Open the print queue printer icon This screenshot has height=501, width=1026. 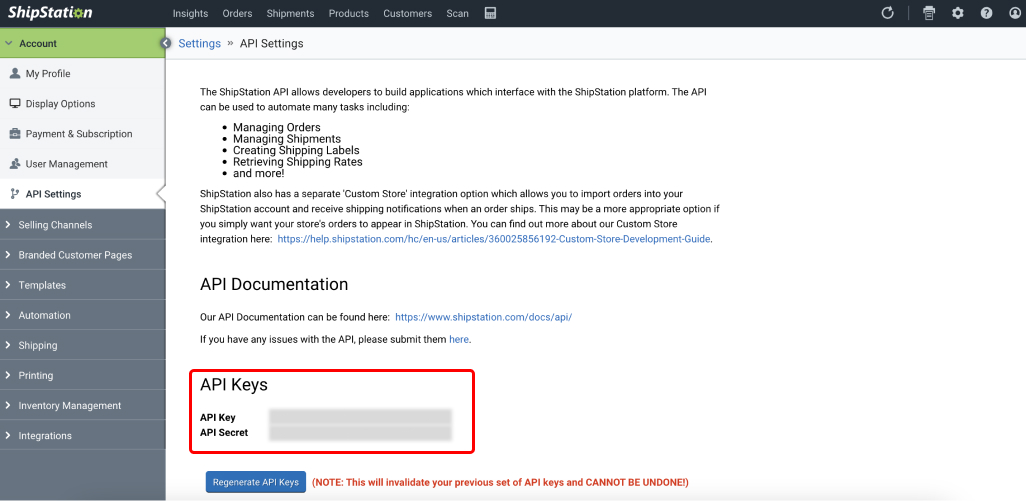click(929, 13)
